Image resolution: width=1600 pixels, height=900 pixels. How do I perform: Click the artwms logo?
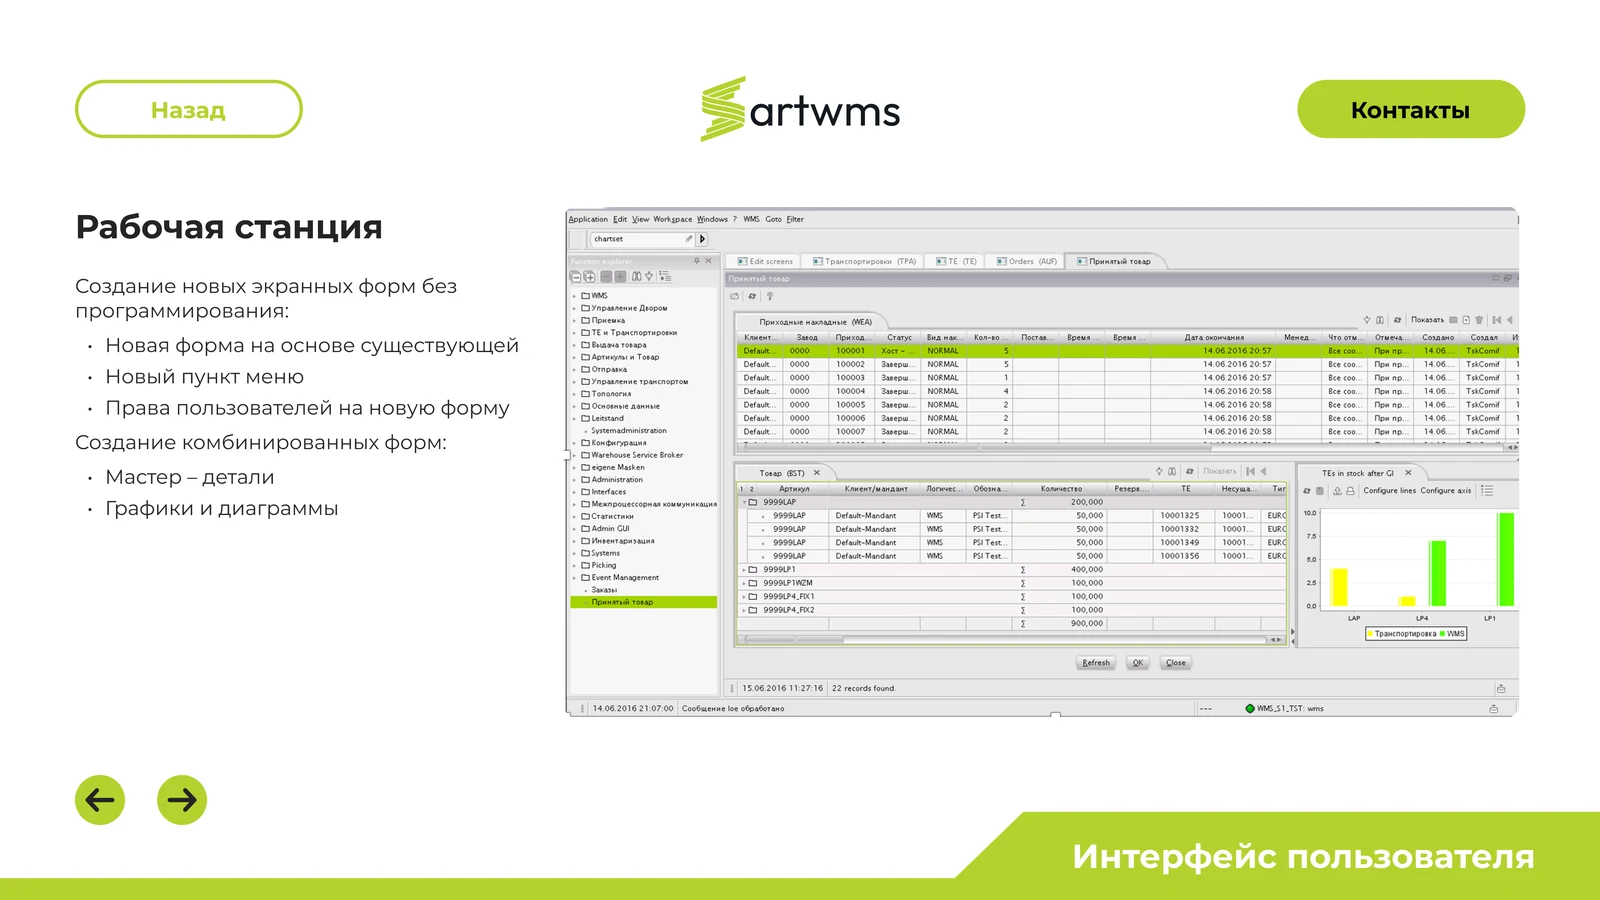800,109
